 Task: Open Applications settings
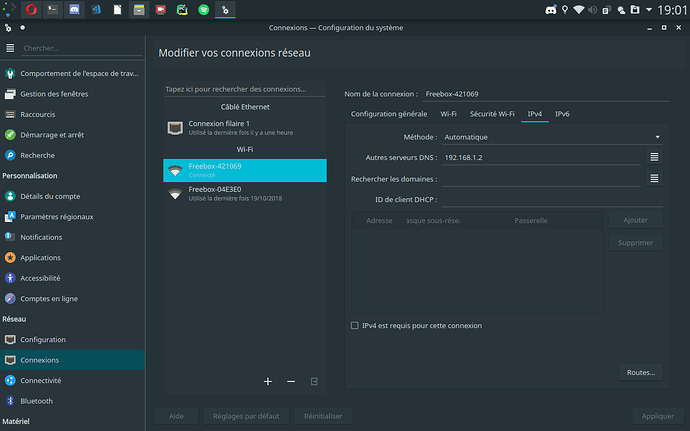point(73,258)
